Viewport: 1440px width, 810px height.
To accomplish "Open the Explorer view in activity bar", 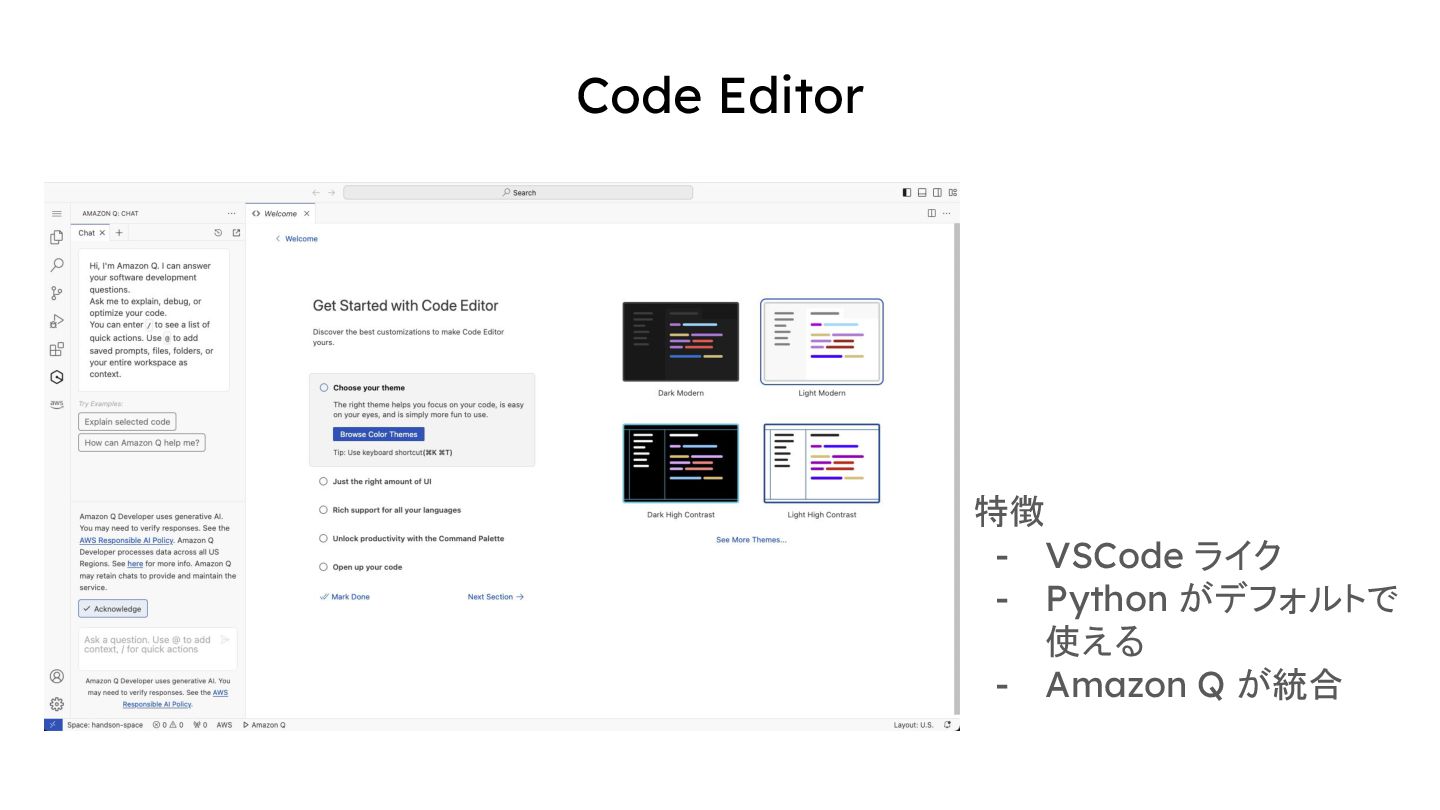I will [x=57, y=237].
